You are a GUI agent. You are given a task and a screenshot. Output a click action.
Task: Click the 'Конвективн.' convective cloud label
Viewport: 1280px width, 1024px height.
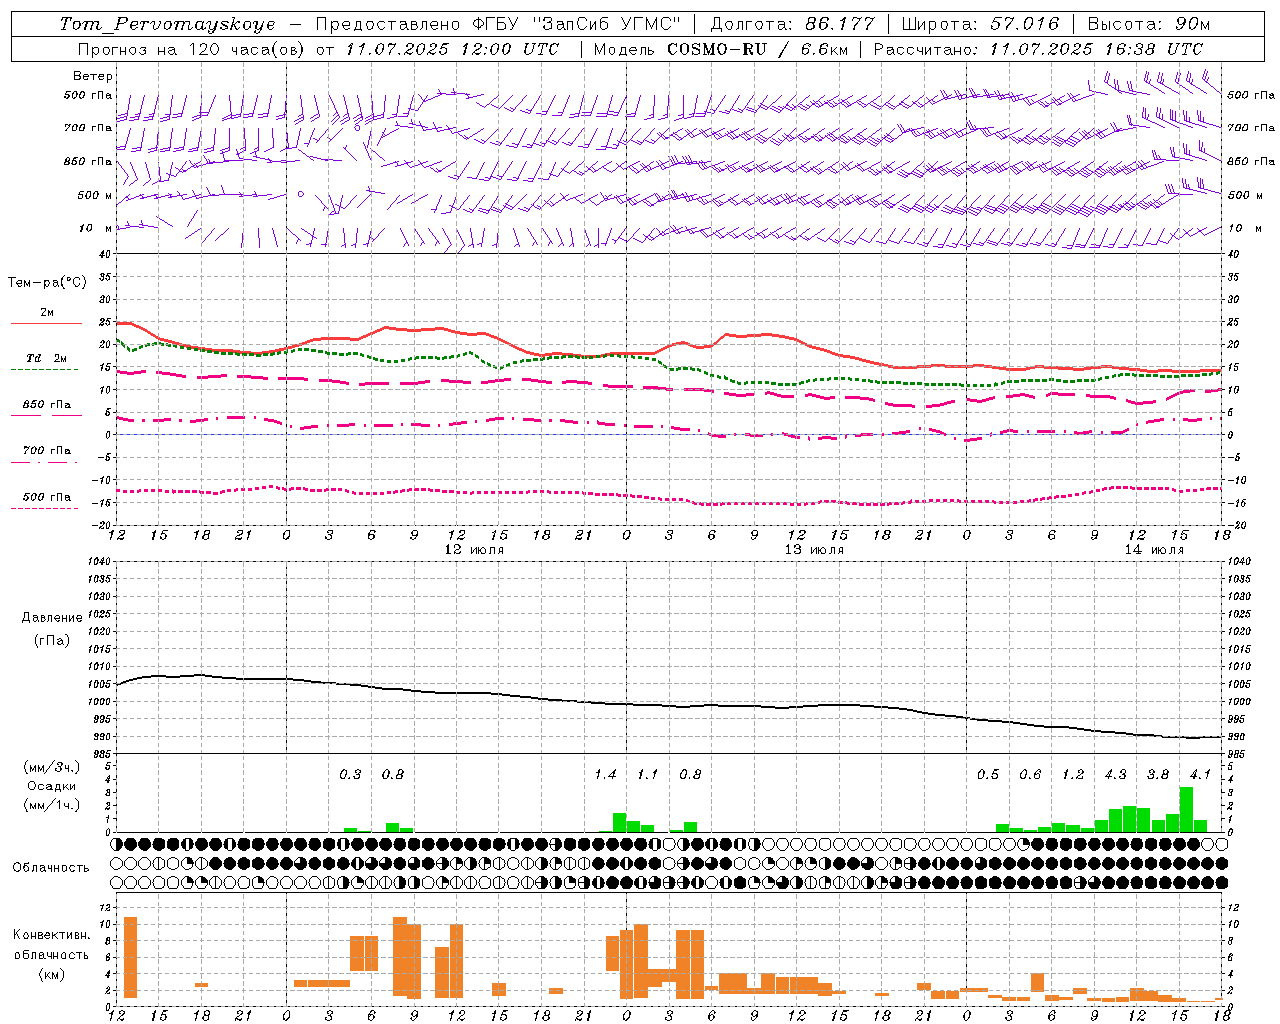tap(51, 935)
